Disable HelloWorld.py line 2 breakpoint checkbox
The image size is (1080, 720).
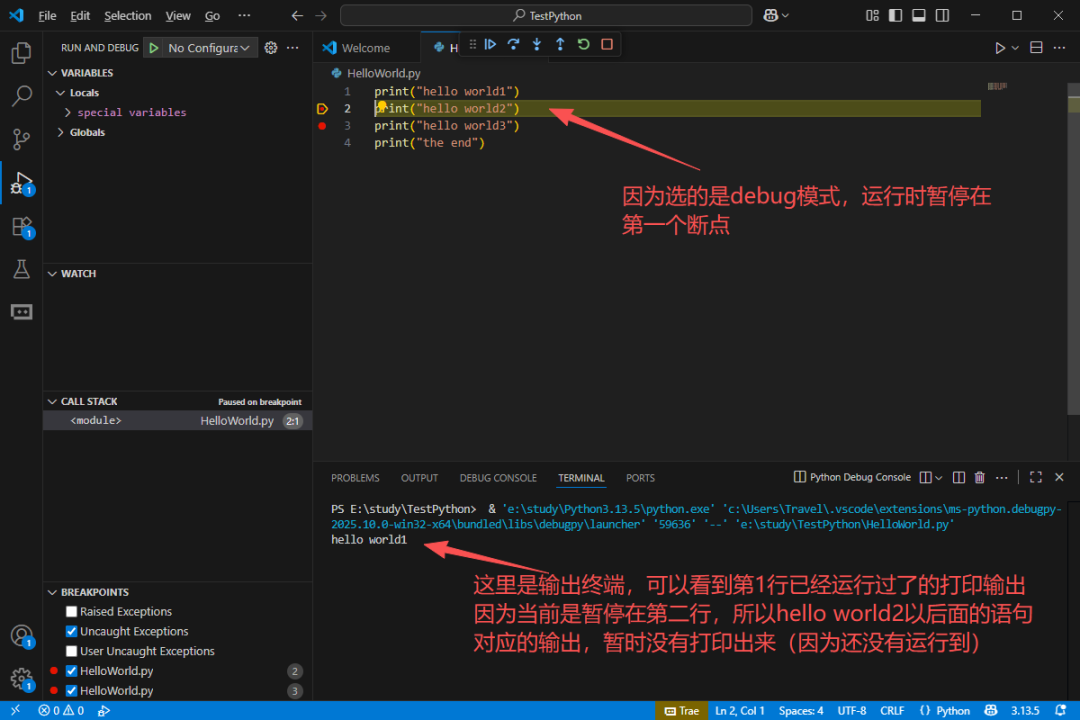(71, 670)
